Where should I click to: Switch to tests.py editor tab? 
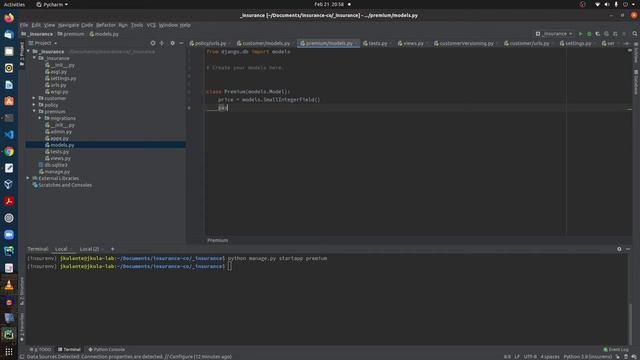[377, 43]
